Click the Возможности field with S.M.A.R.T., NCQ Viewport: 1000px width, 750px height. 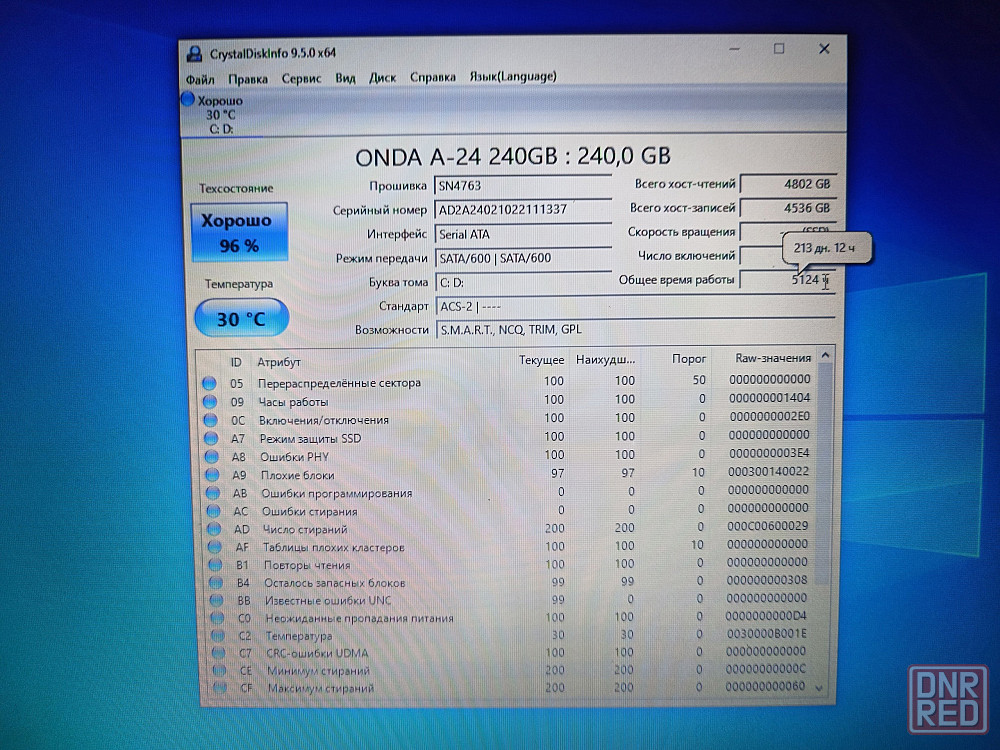click(x=636, y=329)
